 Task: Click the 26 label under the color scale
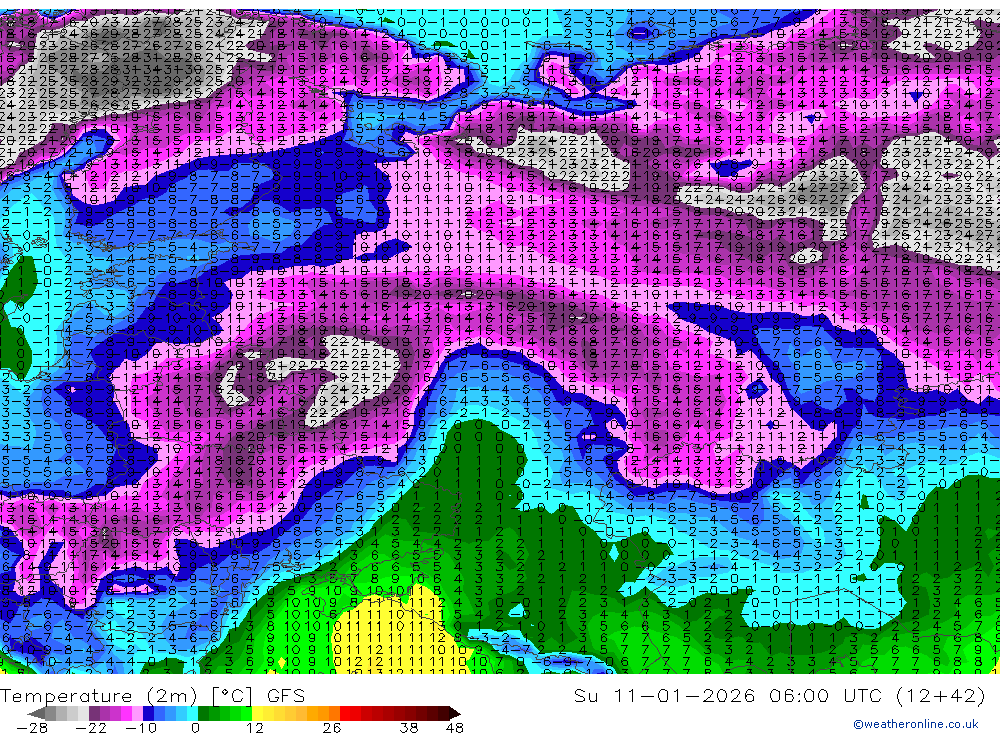pyautogui.click(x=332, y=728)
